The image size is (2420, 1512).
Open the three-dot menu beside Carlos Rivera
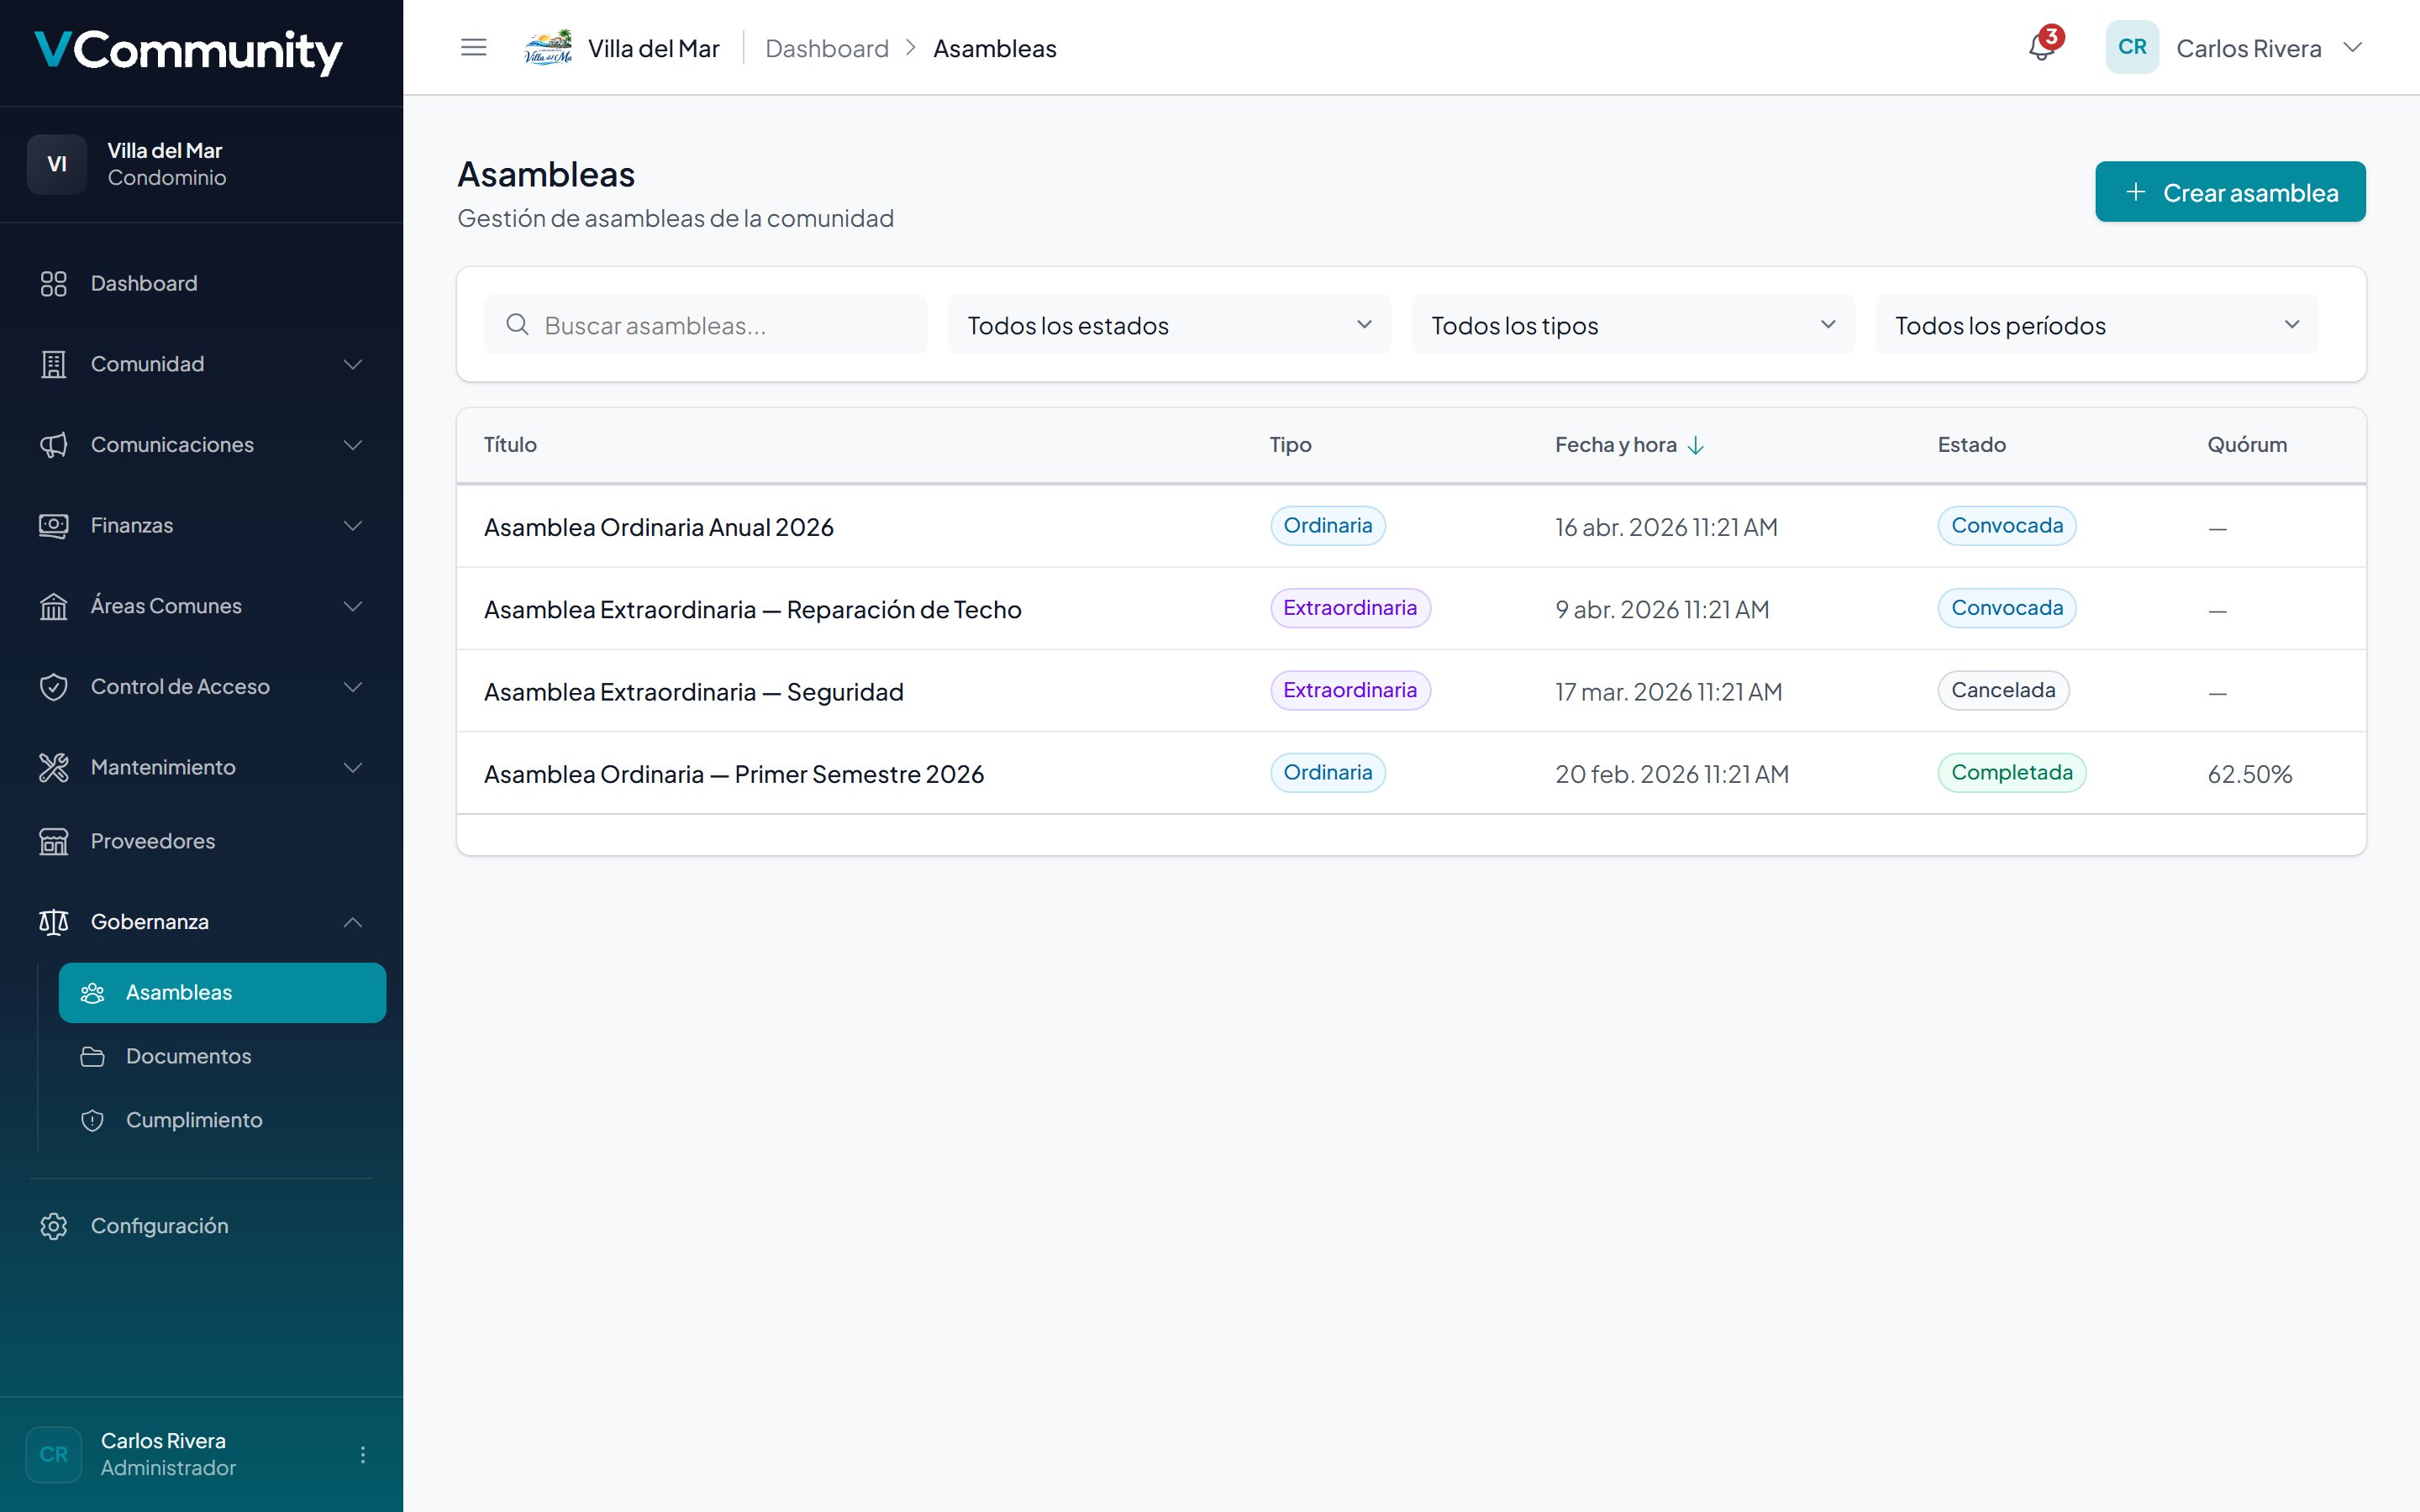click(x=362, y=1454)
